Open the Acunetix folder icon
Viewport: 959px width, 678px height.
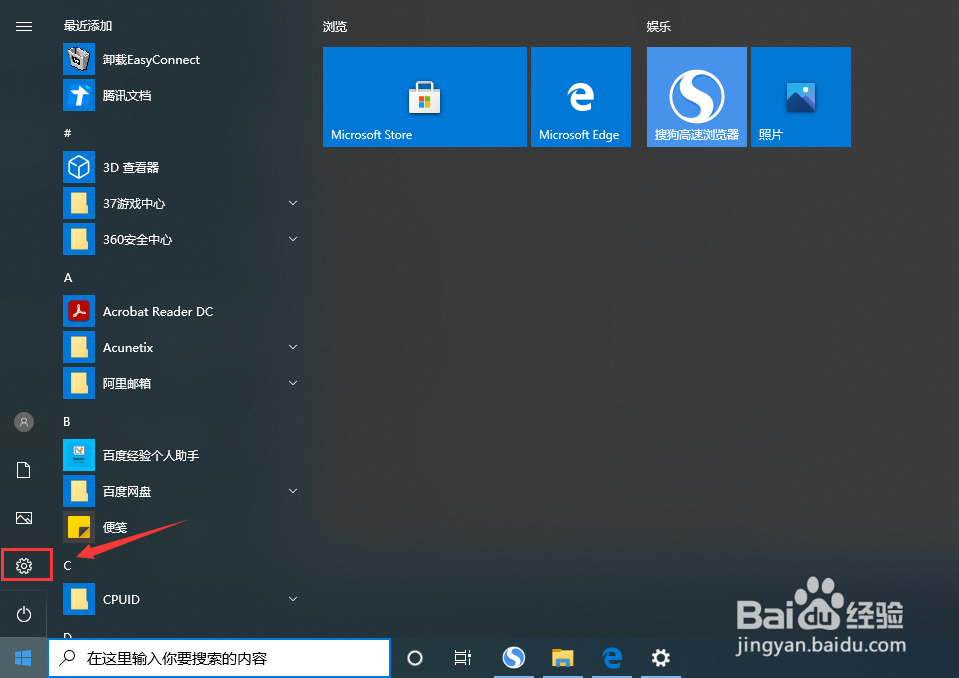click(79, 347)
